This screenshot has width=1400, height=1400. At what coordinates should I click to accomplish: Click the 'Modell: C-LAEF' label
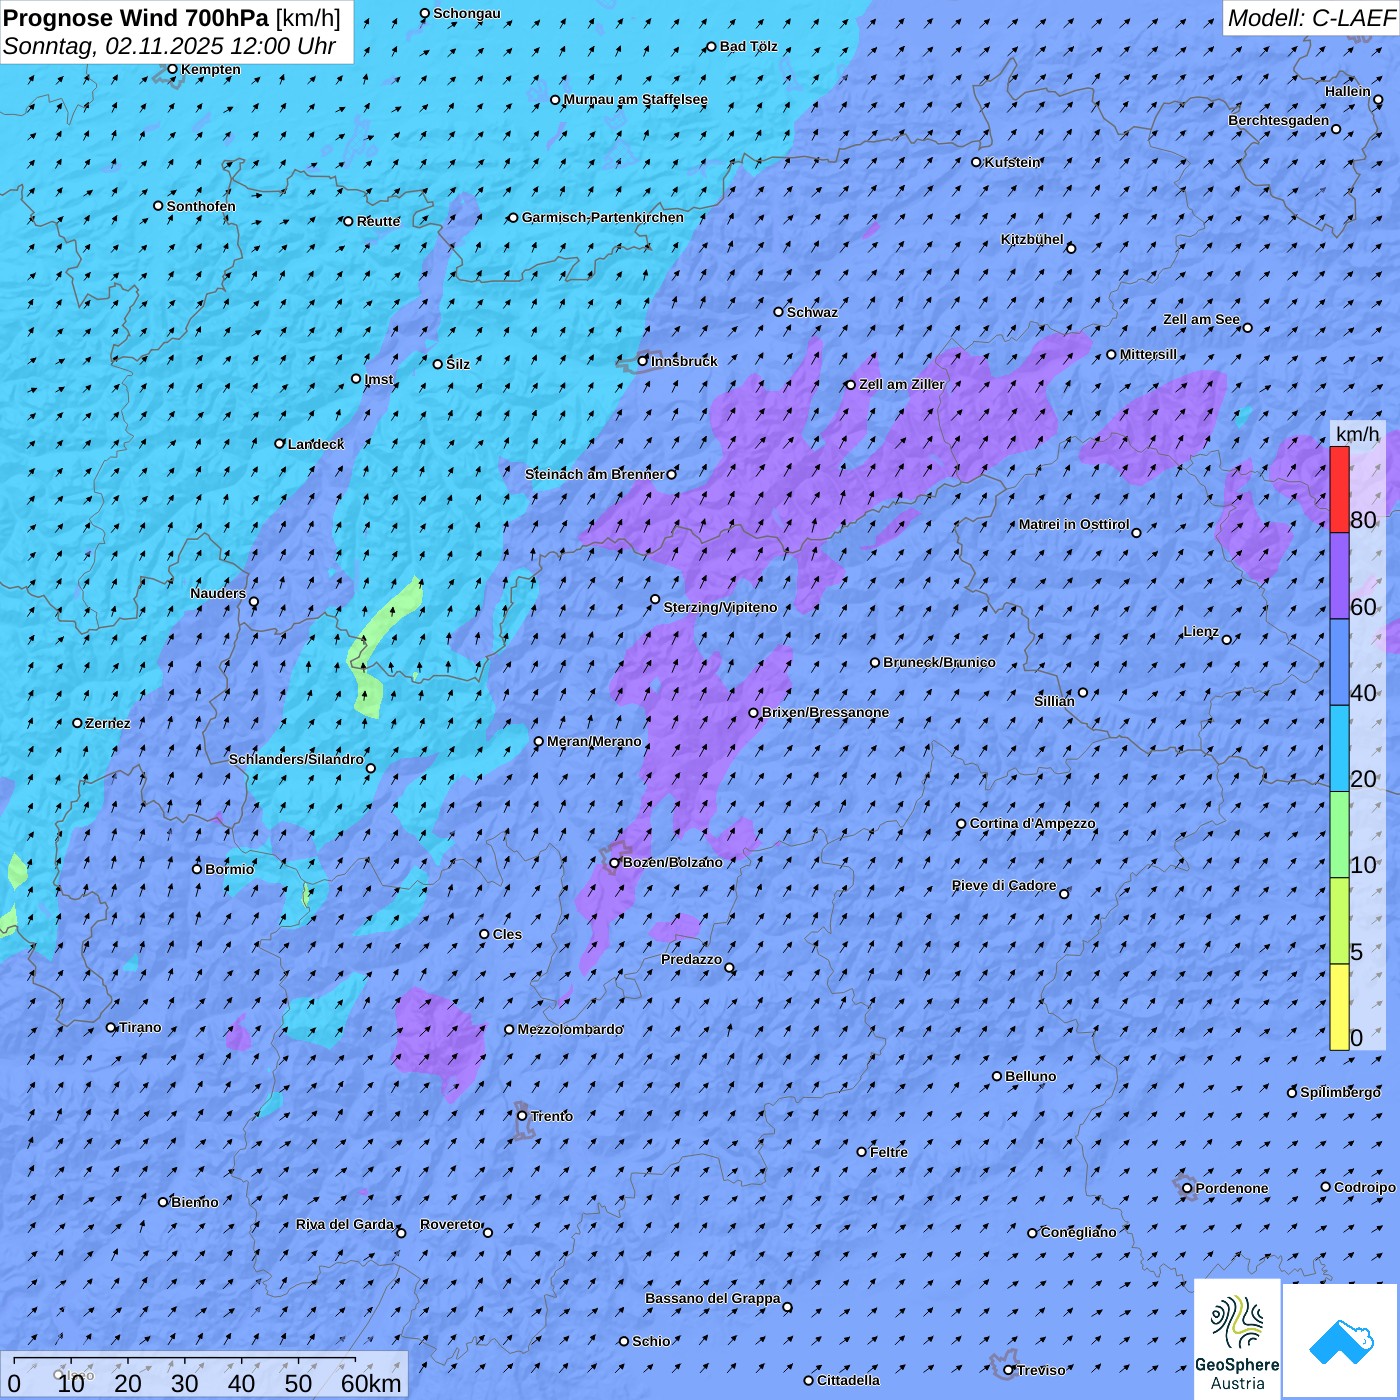(x=1311, y=18)
